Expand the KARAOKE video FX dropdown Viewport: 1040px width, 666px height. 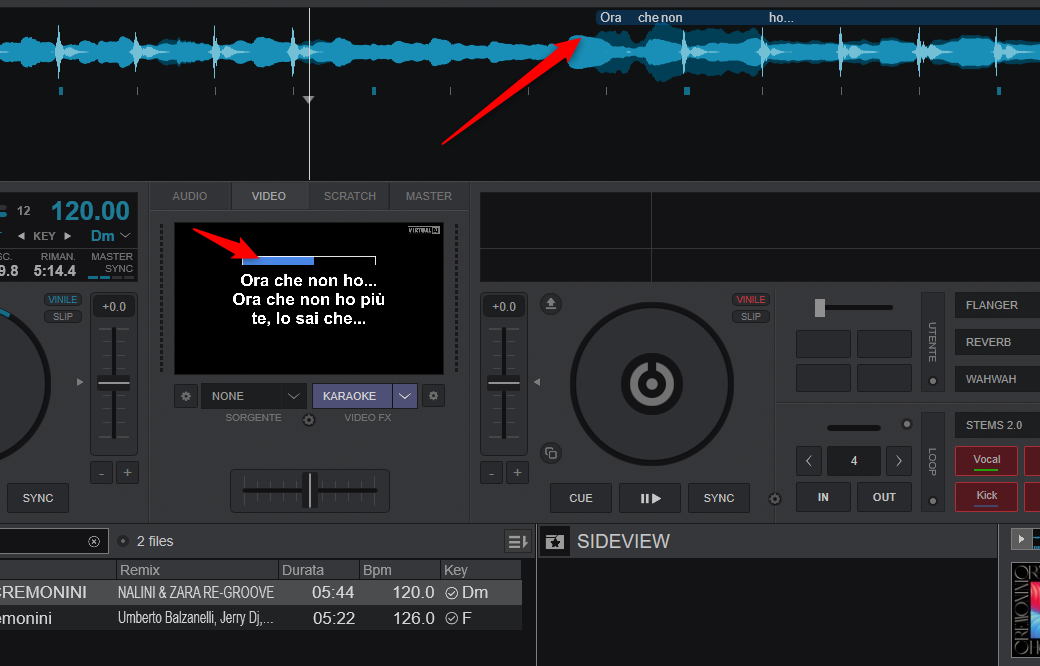405,396
